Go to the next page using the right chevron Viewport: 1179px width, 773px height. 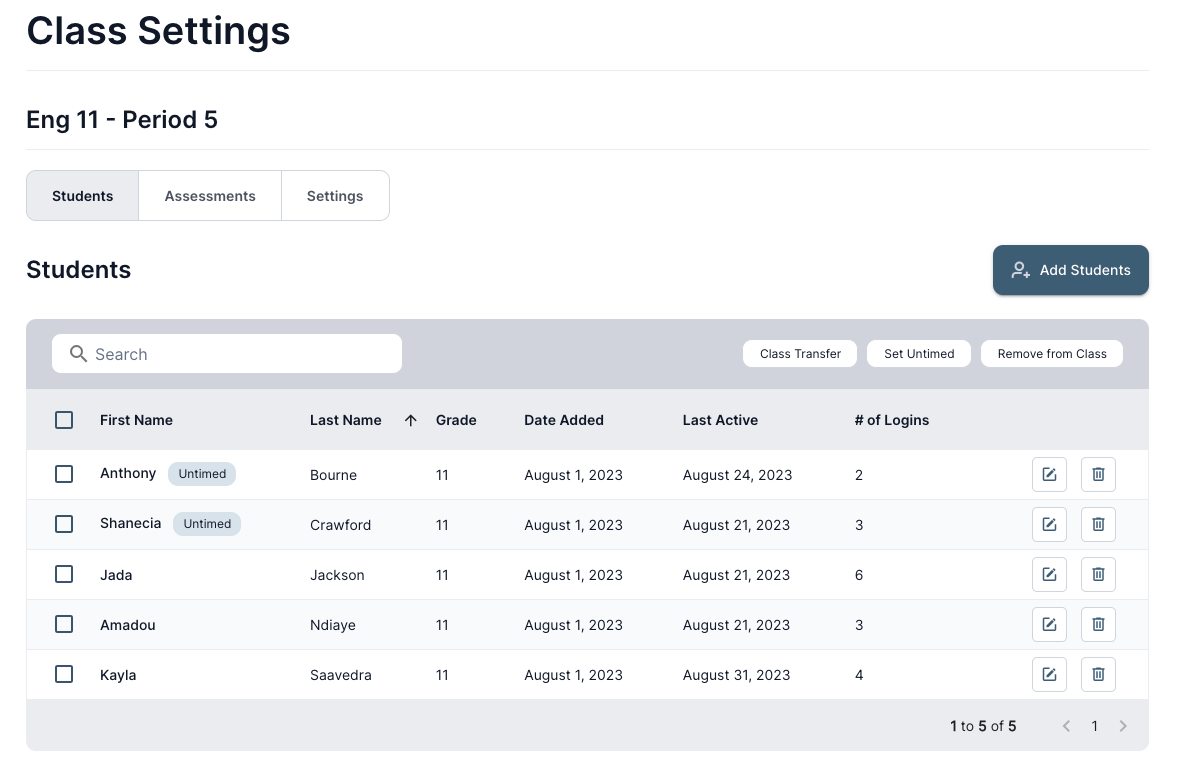(1123, 727)
